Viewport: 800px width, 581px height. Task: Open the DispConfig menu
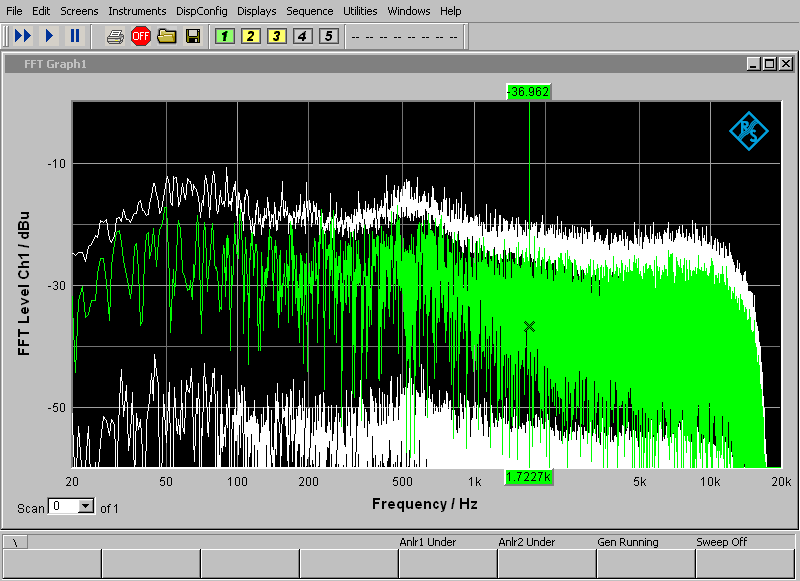click(x=202, y=11)
